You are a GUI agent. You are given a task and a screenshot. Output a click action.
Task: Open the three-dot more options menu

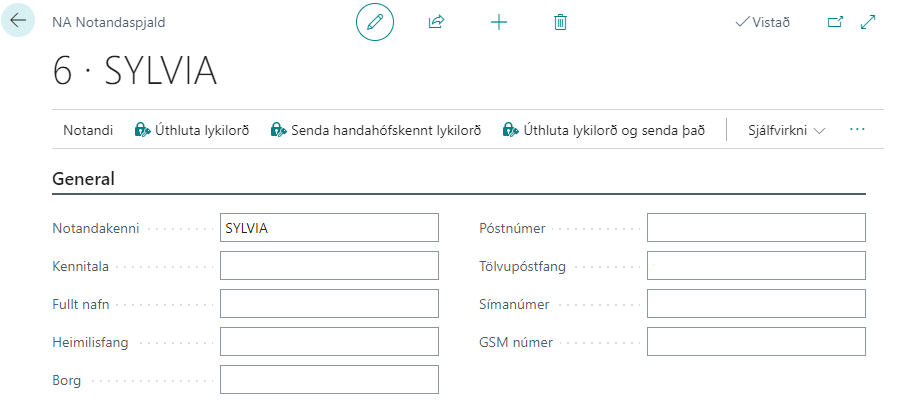pos(857,130)
